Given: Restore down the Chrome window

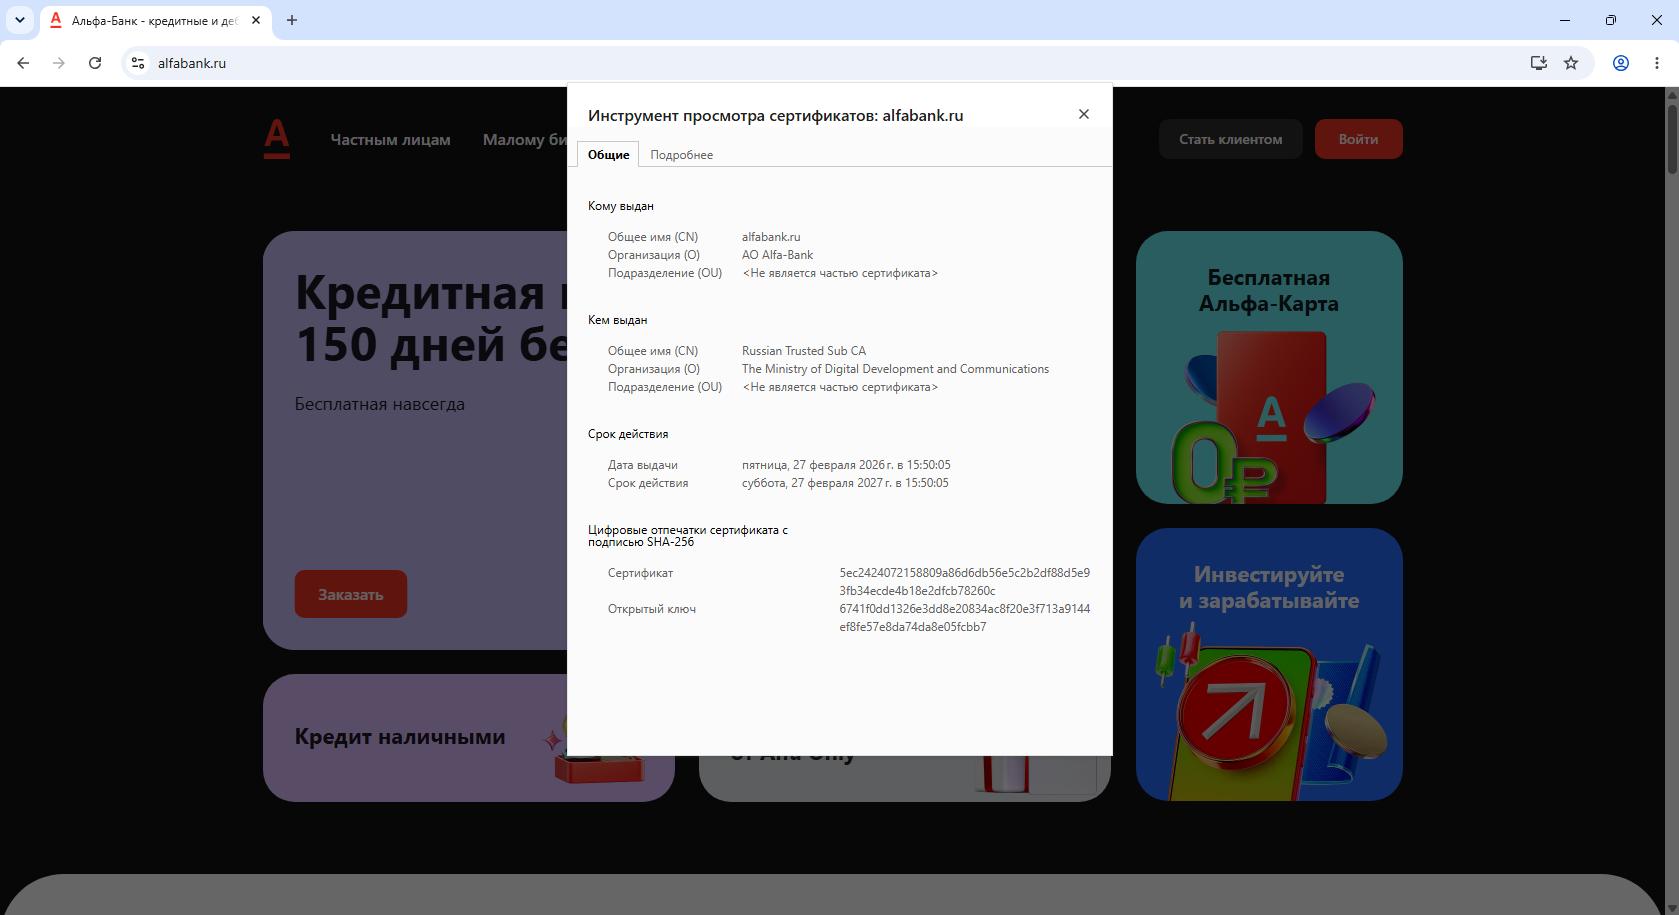Looking at the screenshot, I should click(x=1611, y=20).
